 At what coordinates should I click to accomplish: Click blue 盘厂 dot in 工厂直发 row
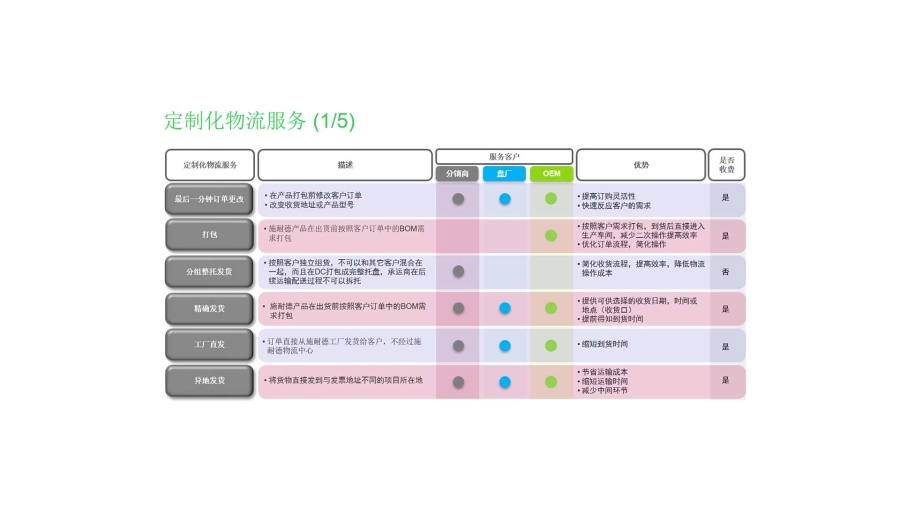pos(505,345)
